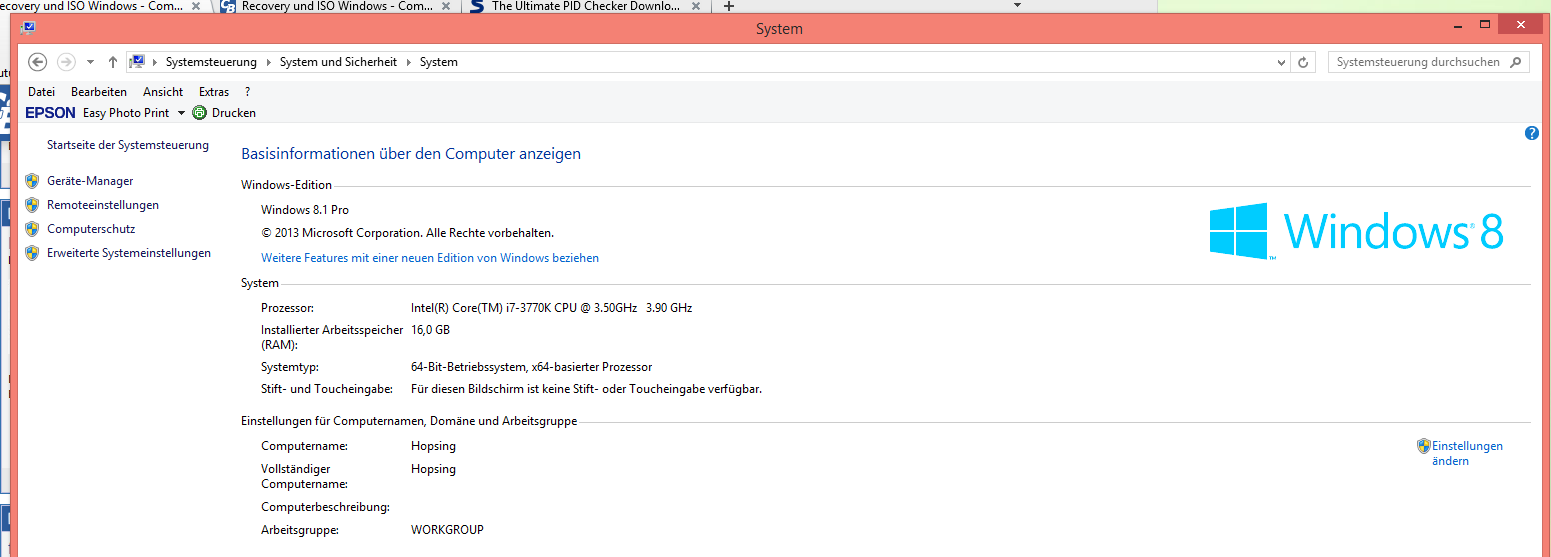Open recent locations dropdown arrow

(x=90, y=62)
